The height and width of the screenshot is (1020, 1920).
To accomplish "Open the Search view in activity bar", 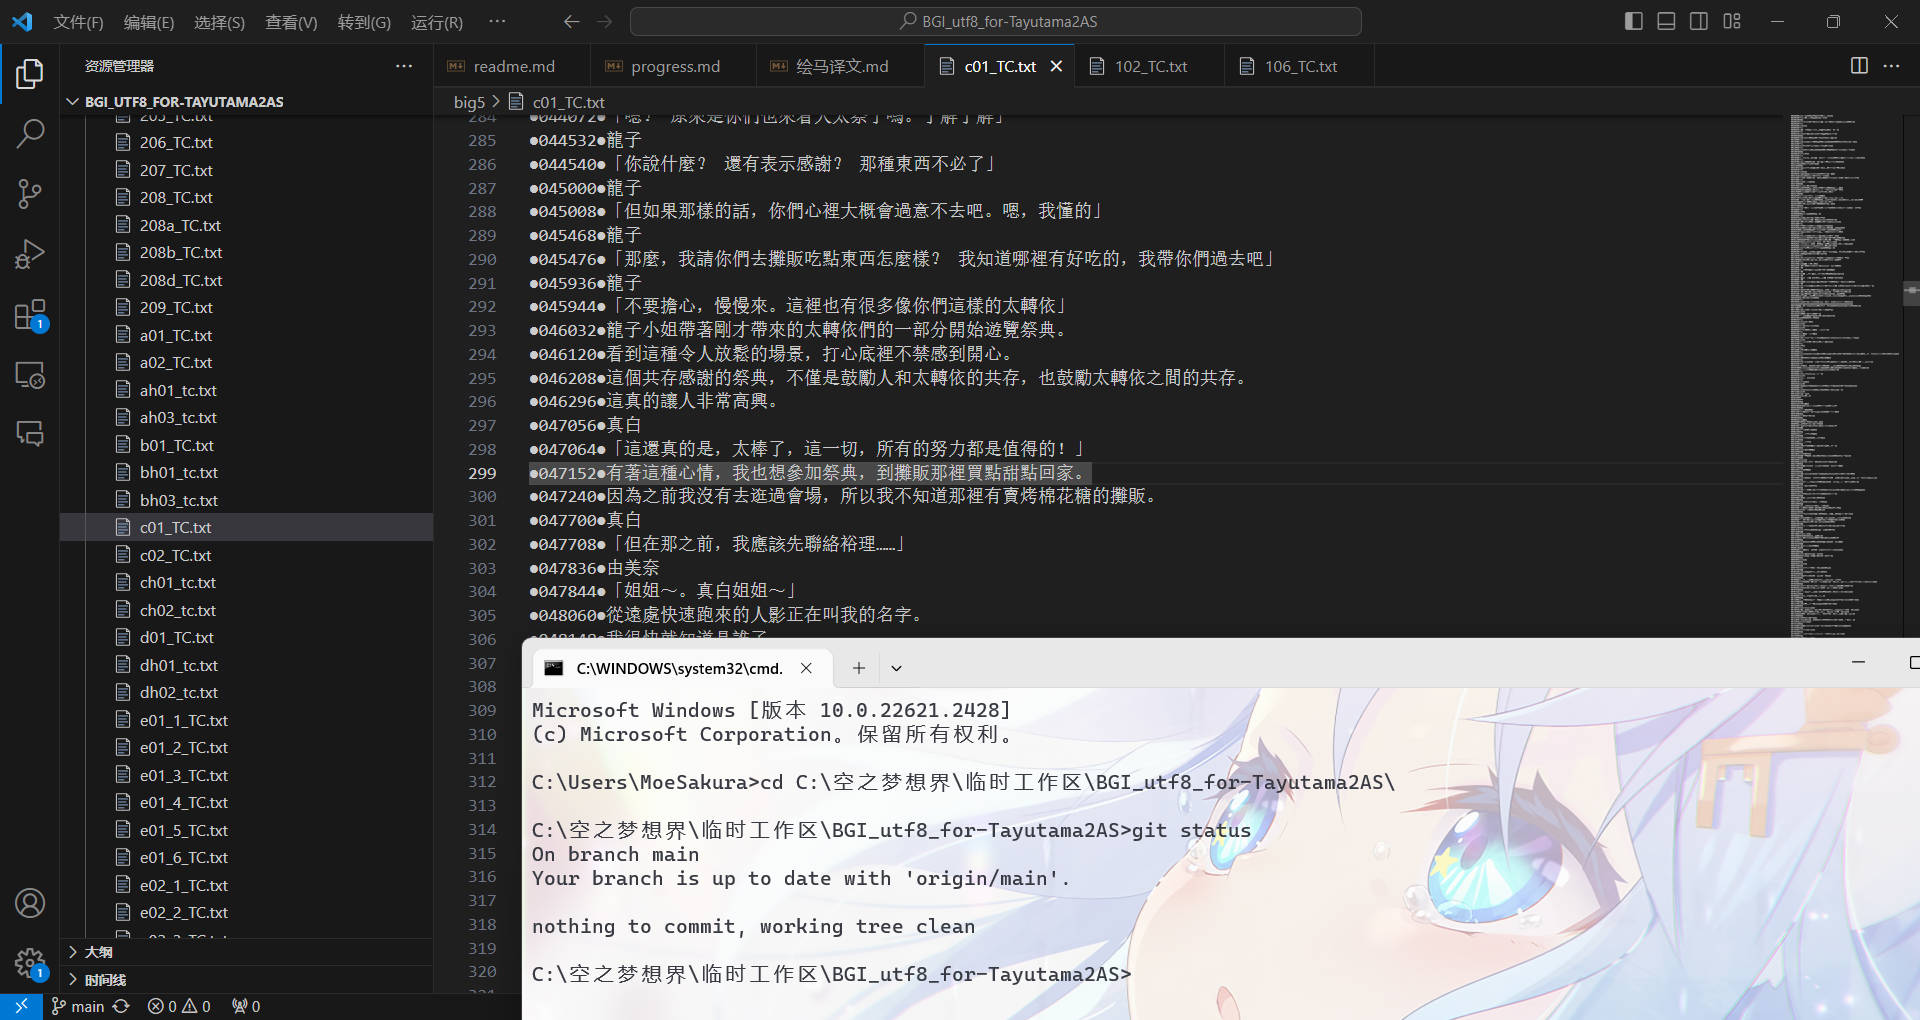I will pyautogui.click(x=30, y=133).
